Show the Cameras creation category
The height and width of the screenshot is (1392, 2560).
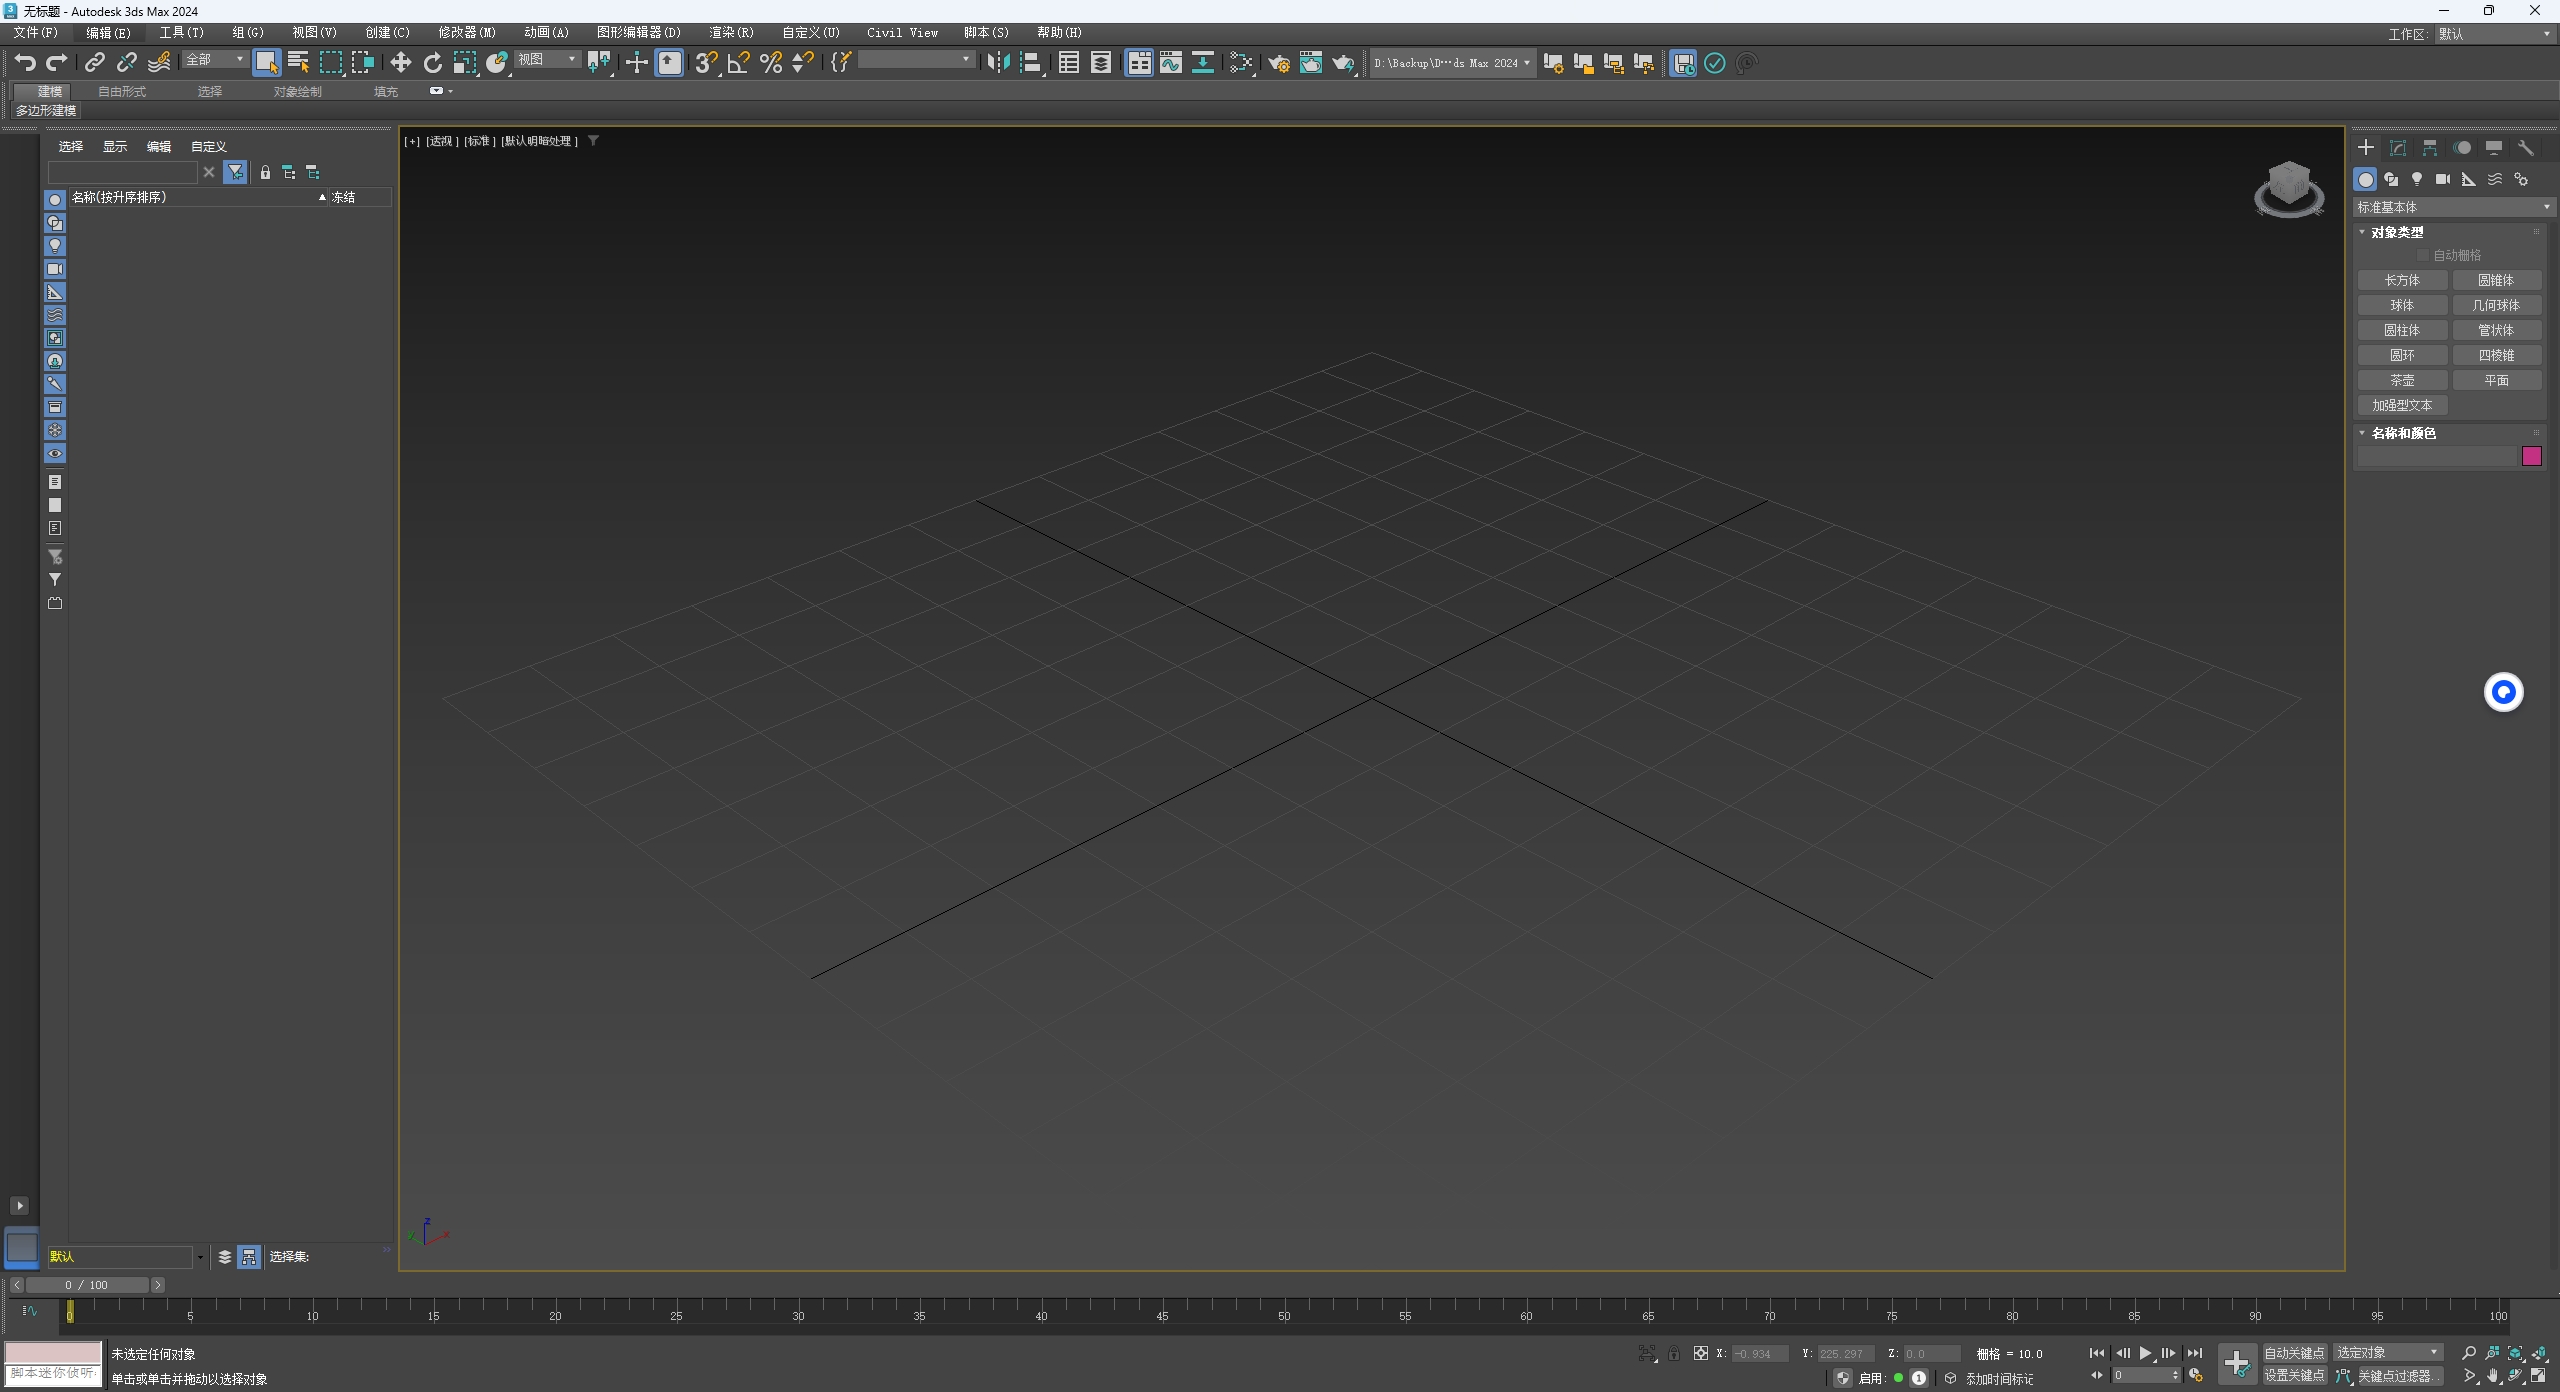(x=2443, y=179)
